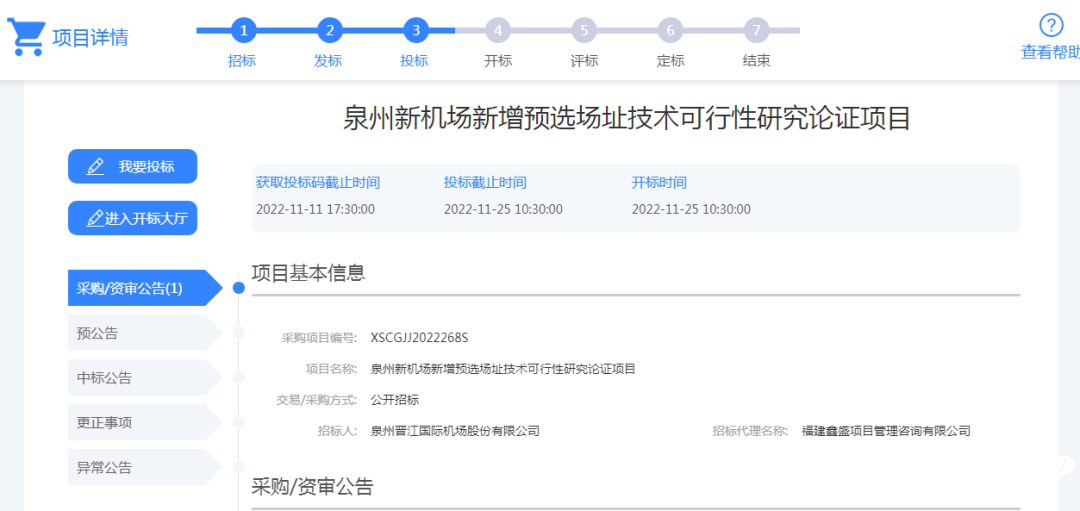Click the active blue dot beside 采购/资审公告
Image resolution: width=1080 pixels, height=511 pixels.
click(239, 288)
